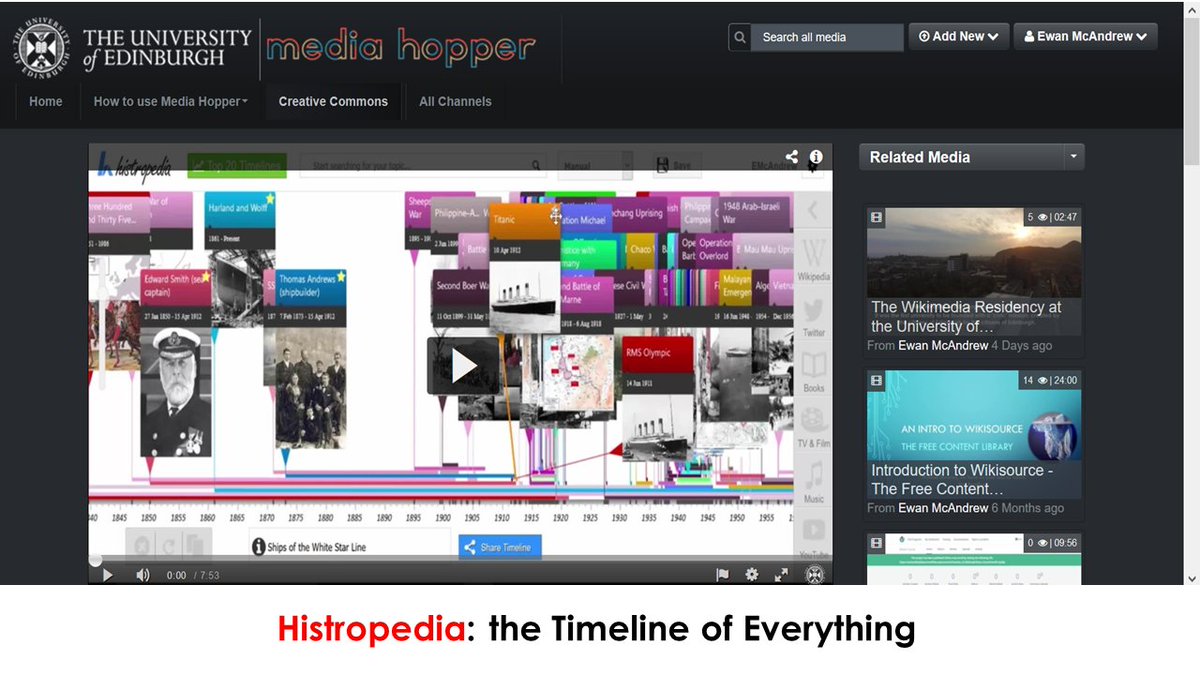Open the Wikimedia Residency video thumbnail

point(974,271)
